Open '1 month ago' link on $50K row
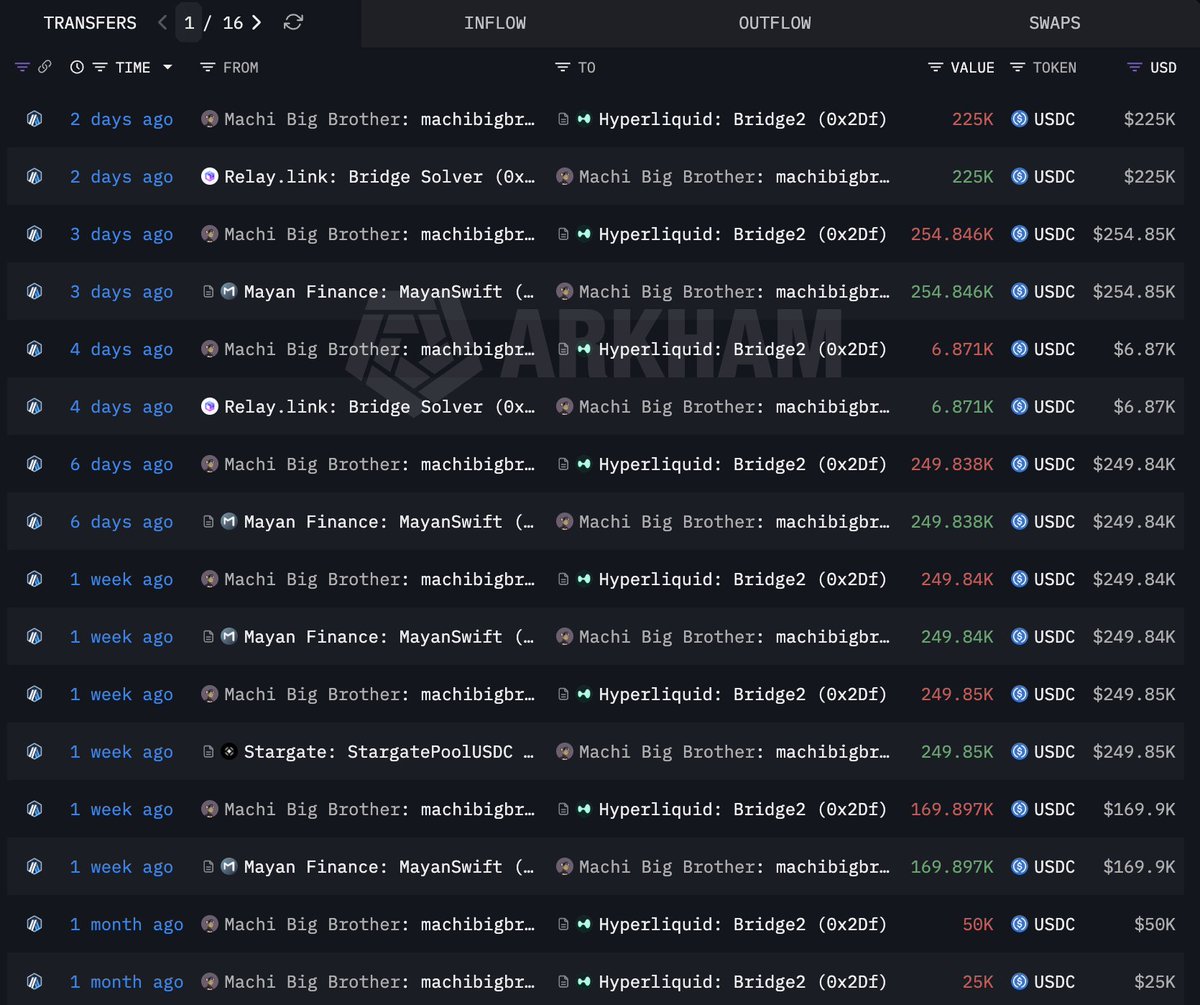This screenshot has height=1005, width=1200. coord(126,925)
